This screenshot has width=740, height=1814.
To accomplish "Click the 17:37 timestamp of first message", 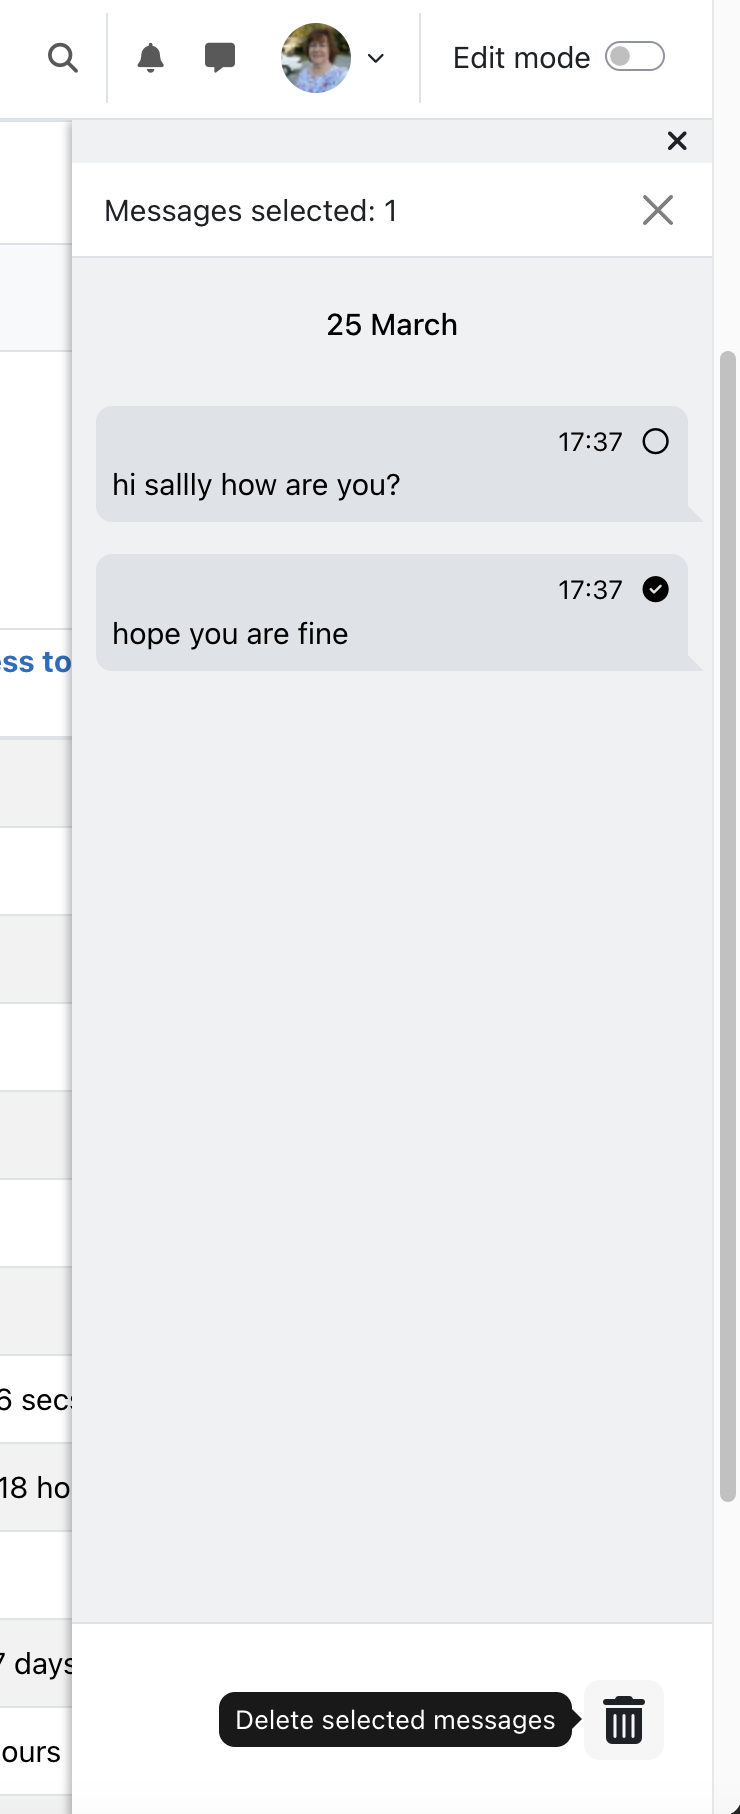I will point(590,442).
